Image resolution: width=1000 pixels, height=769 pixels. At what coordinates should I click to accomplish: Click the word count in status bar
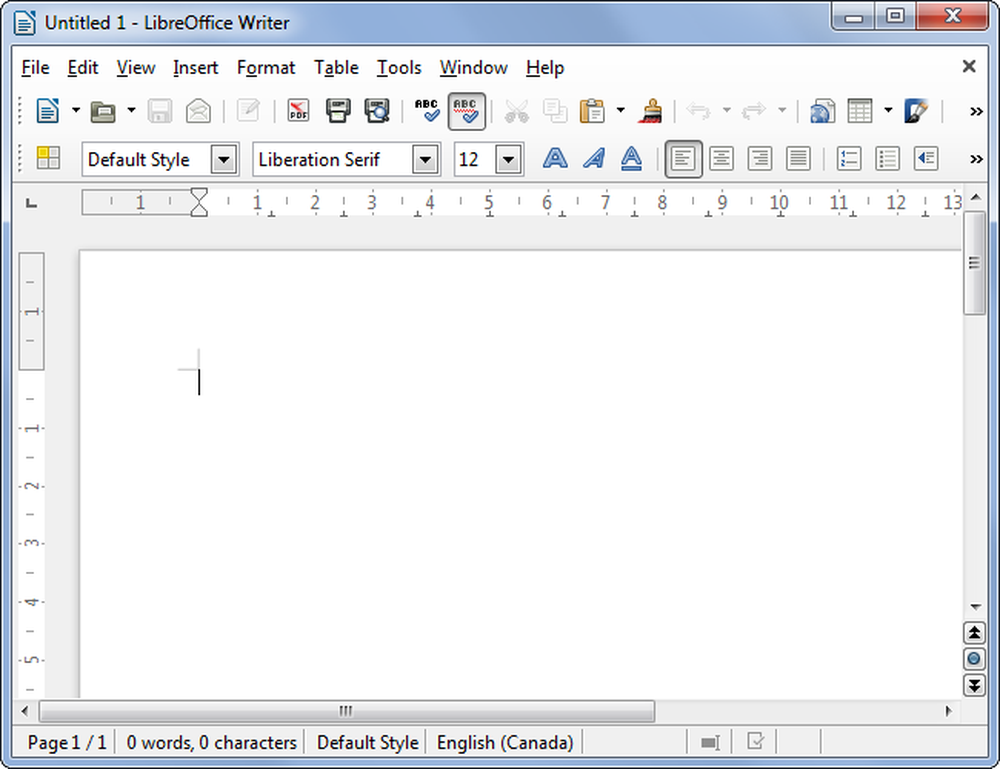click(211, 743)
